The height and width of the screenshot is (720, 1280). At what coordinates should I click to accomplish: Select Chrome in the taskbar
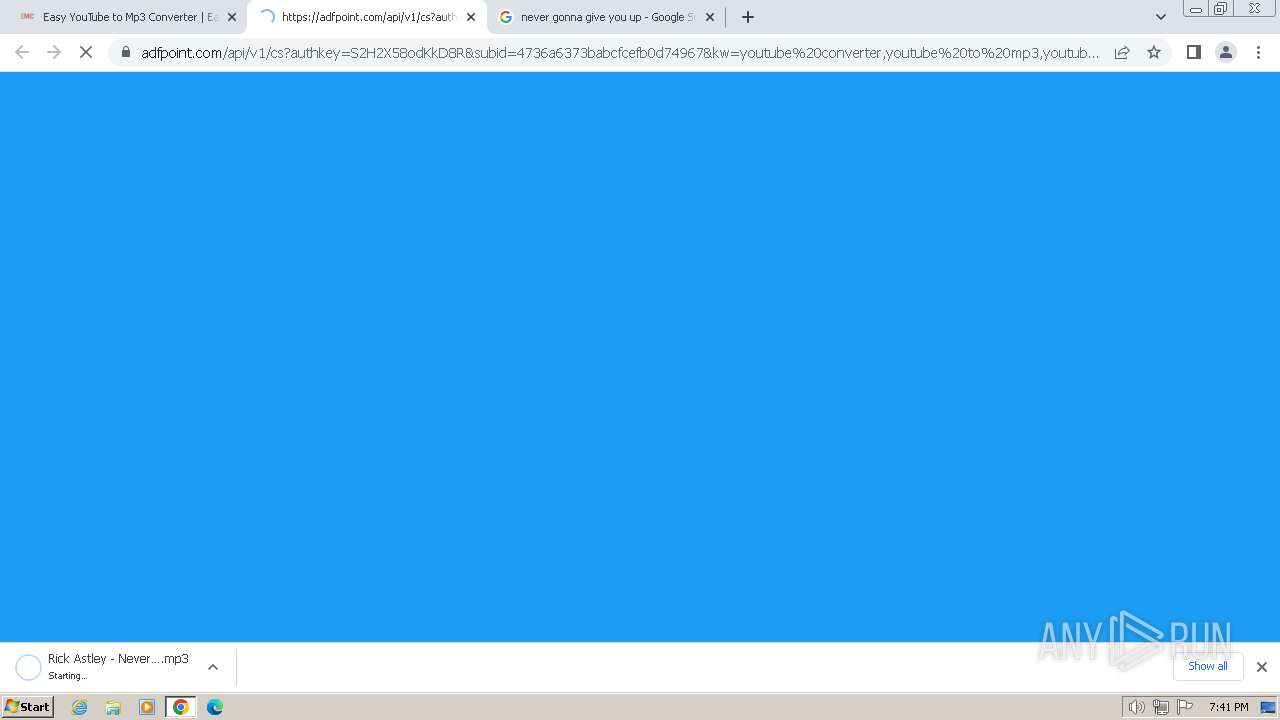pyautogui.click(x=181, y=707)
